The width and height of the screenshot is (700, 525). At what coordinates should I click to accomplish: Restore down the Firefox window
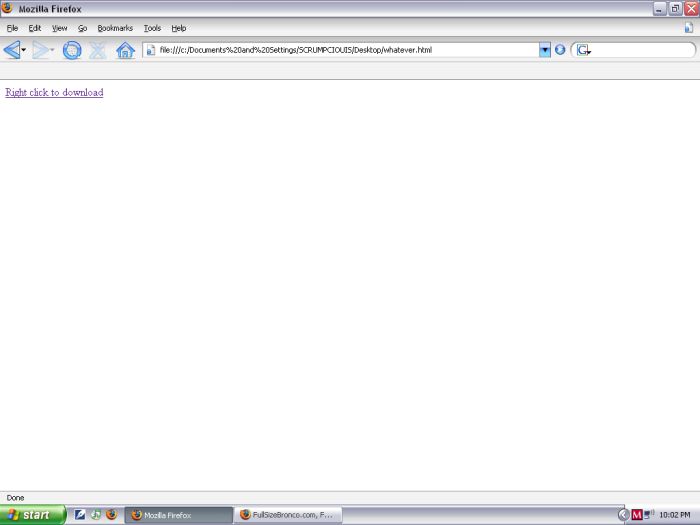(676, 8)
